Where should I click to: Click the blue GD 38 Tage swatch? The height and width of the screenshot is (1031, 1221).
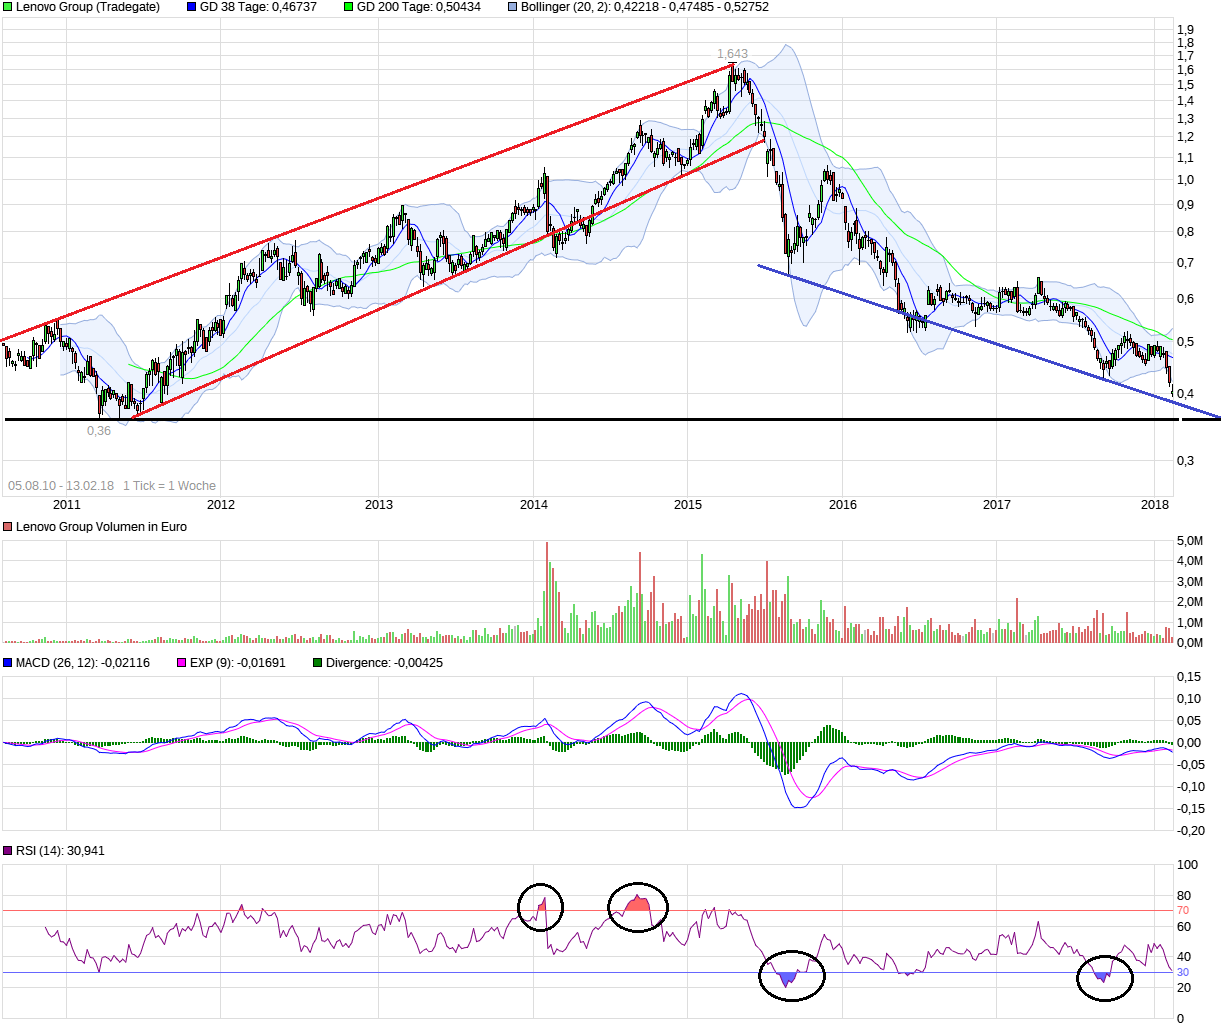point(192,7)
